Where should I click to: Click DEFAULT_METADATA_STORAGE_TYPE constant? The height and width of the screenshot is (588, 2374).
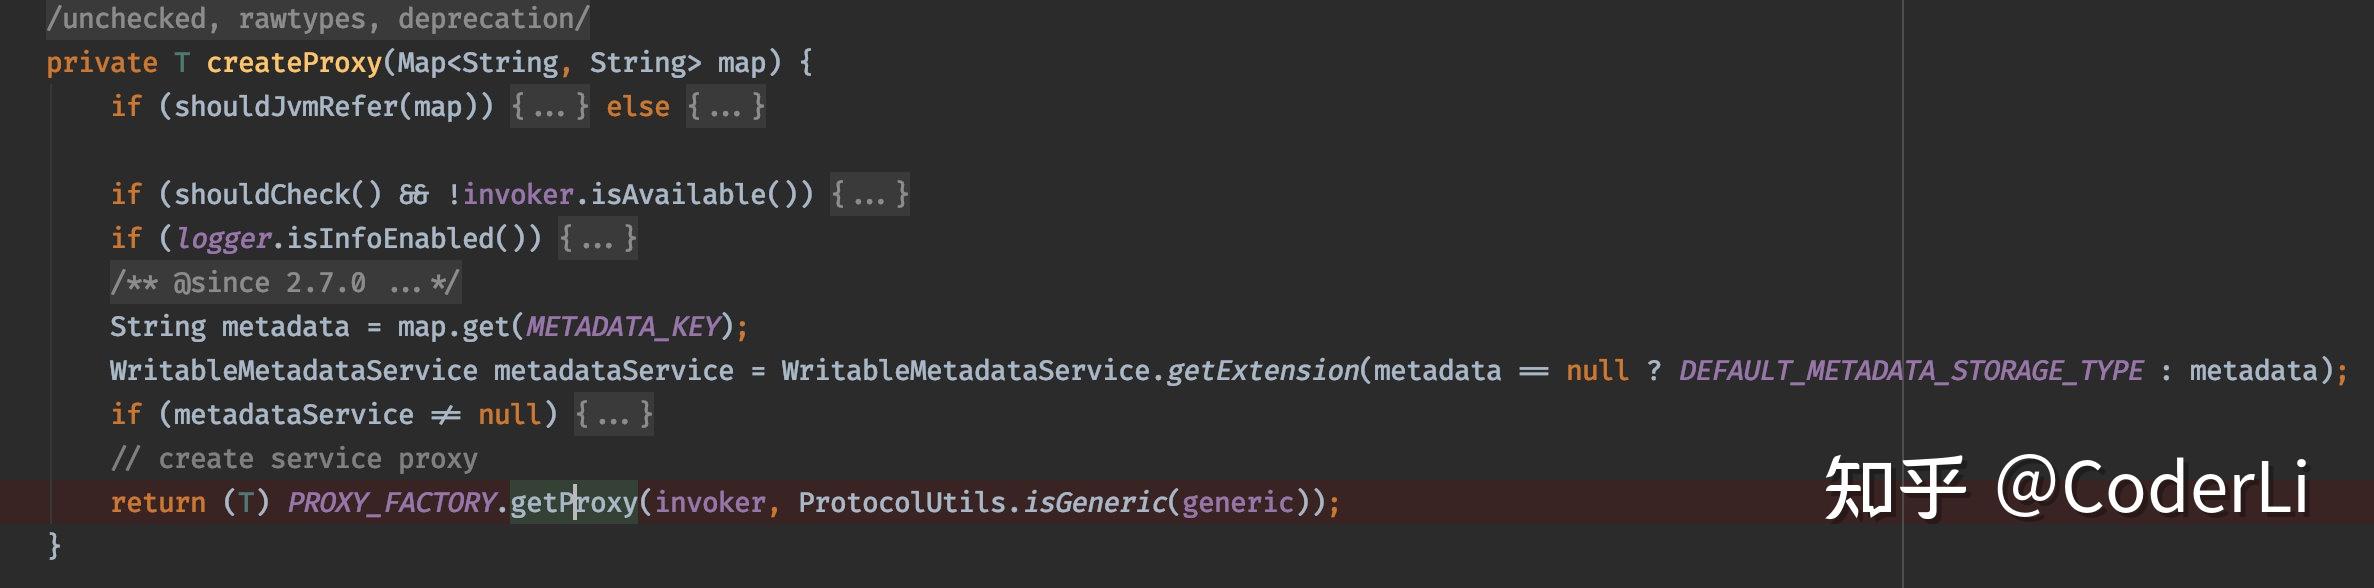click(x=1910, y=370)
